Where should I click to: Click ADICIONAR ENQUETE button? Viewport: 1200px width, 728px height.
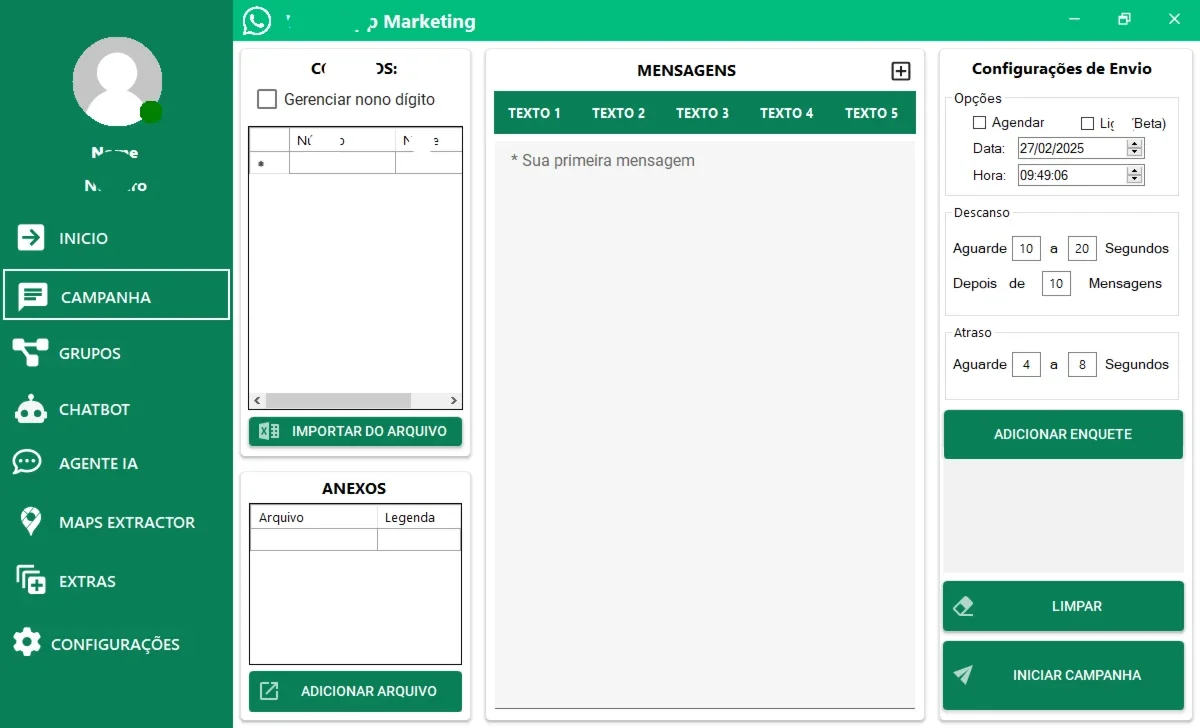point(1063,434)
